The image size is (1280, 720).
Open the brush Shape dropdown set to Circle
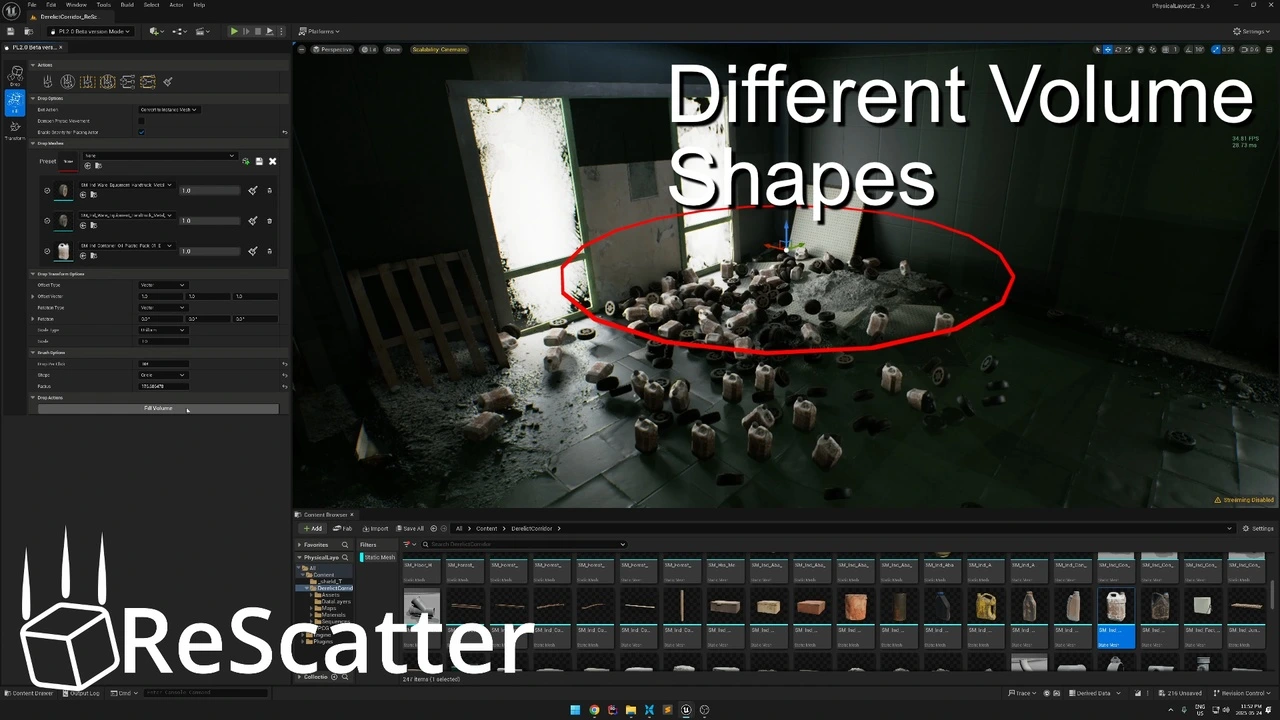(163, 375)
